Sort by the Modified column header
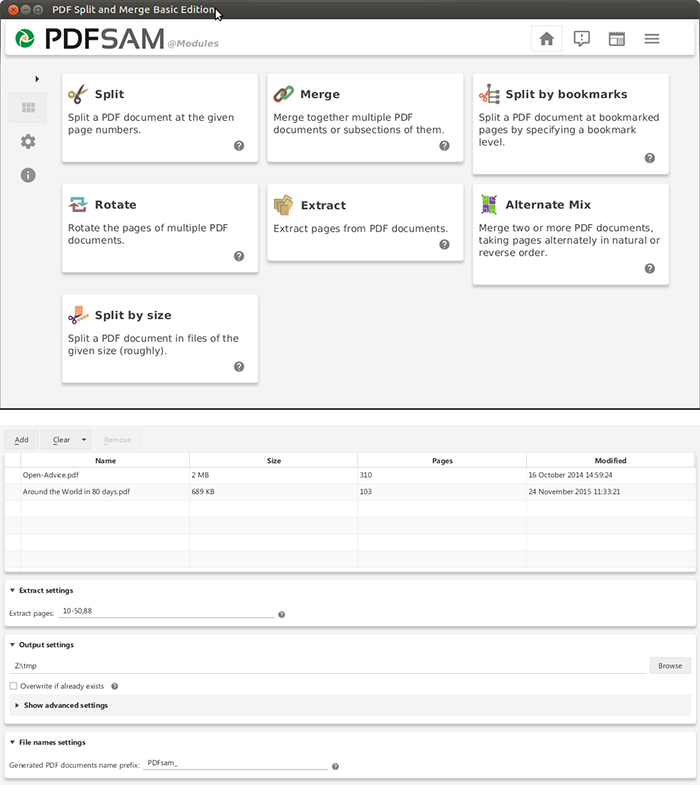The width and height of the screenshot is (700, 788). coord(611,460)
